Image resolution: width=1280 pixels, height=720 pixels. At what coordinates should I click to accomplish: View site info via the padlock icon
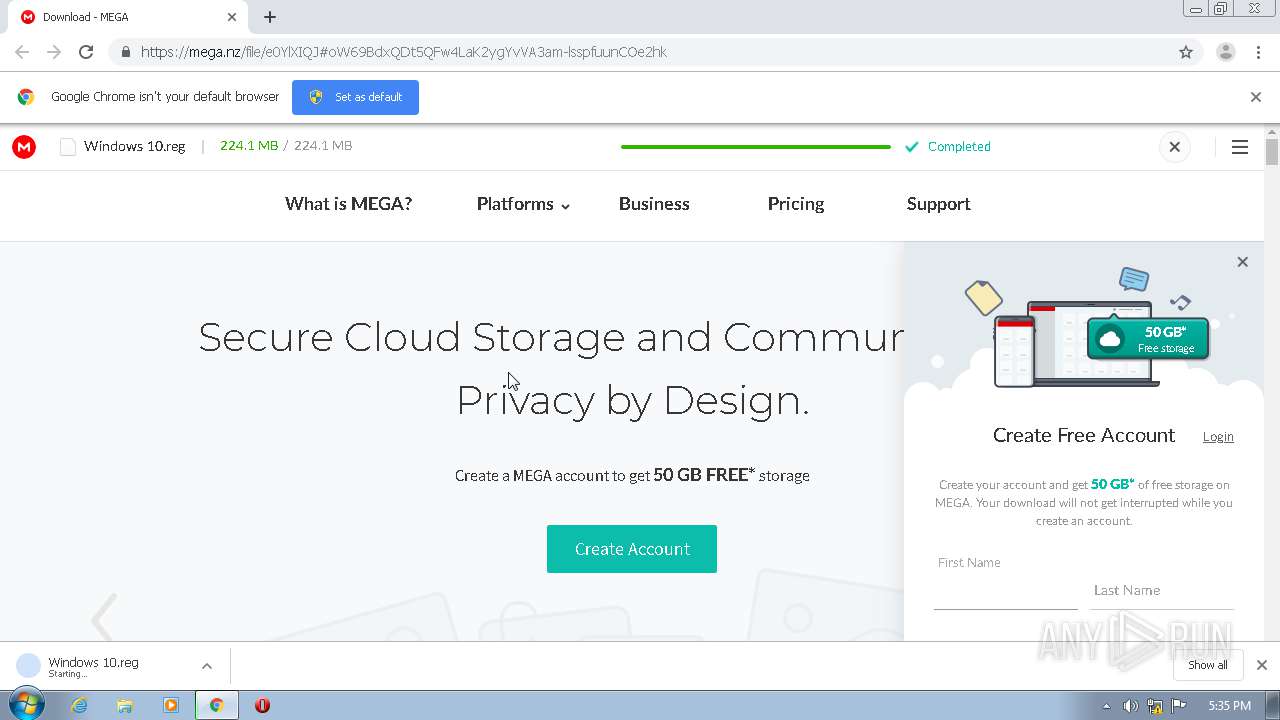(125, 52)
